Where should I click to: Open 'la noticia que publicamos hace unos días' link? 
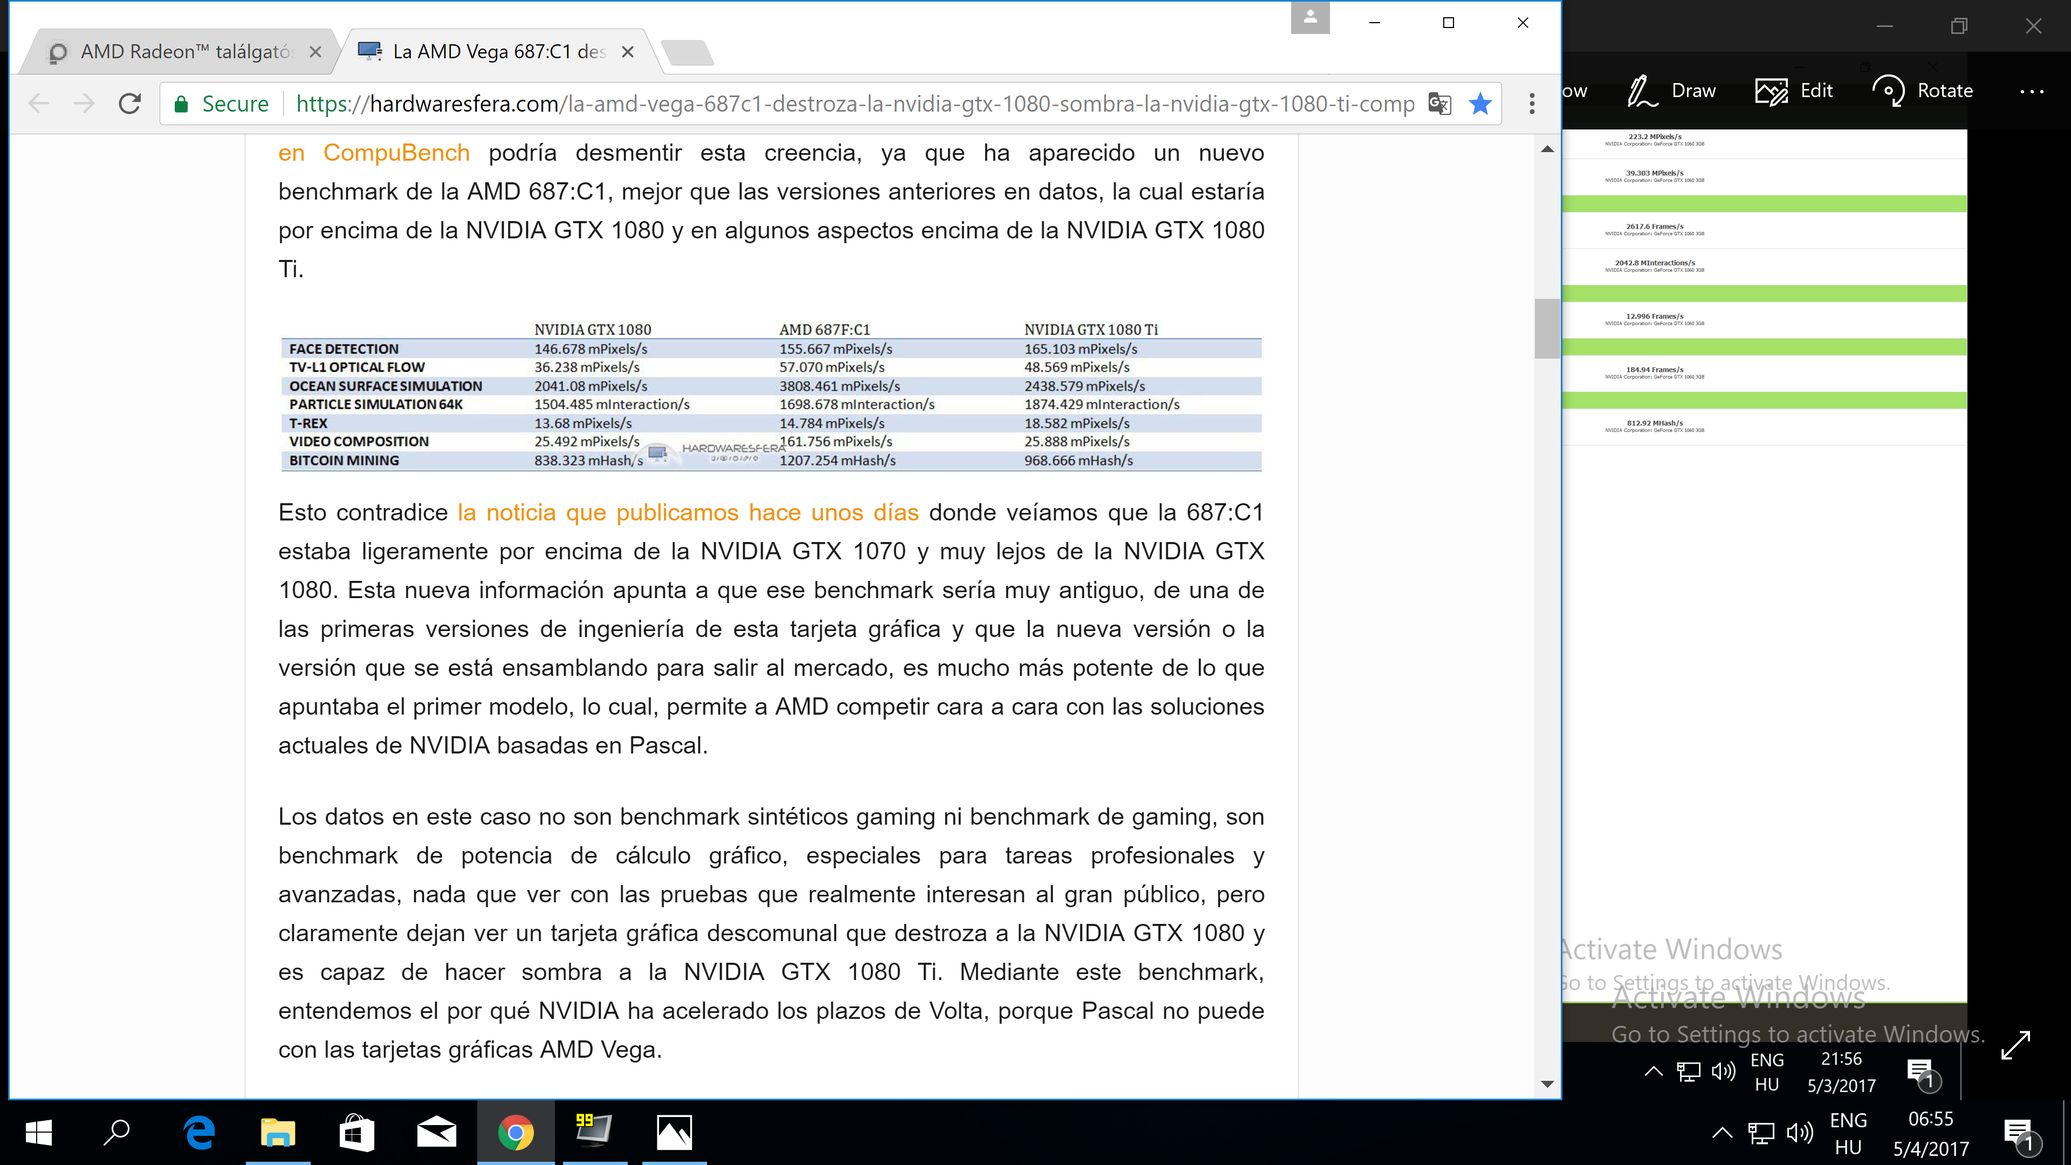click(688, 512)
